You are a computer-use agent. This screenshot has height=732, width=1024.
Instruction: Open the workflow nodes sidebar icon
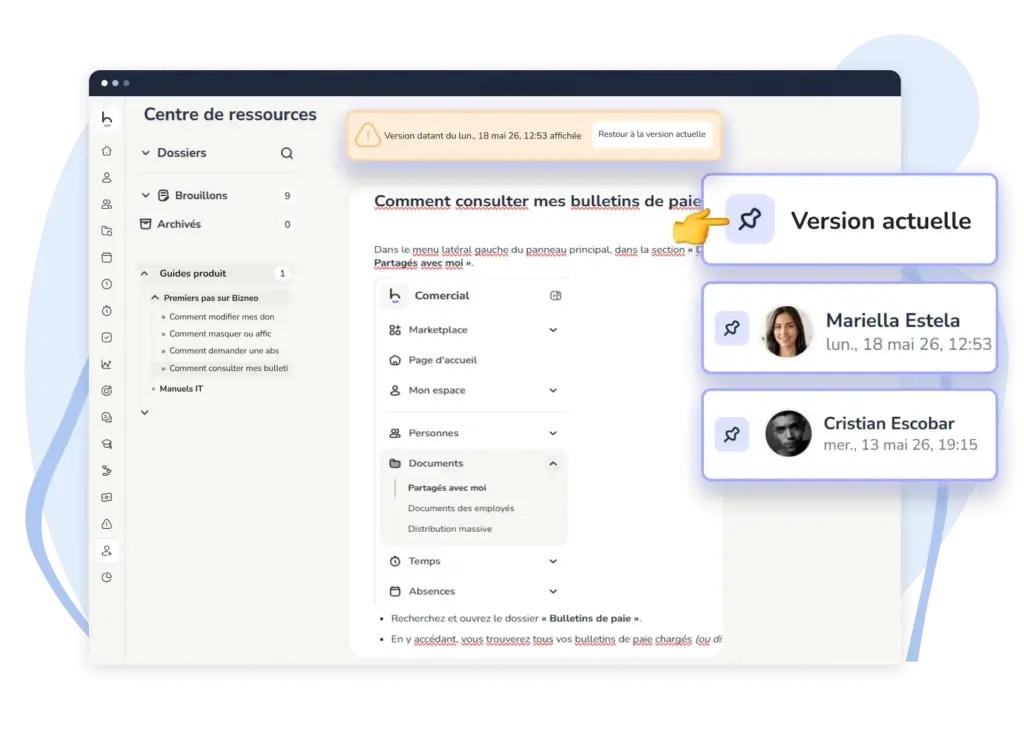(x=106, y=471)
